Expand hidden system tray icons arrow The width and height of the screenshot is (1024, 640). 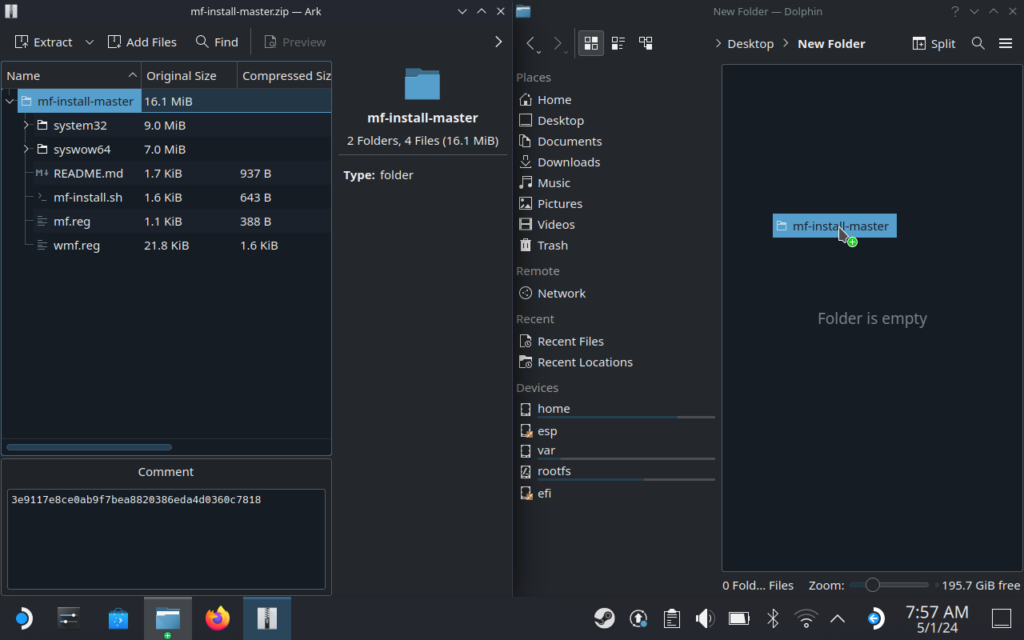pyautogui.click(x=837, y=618)
